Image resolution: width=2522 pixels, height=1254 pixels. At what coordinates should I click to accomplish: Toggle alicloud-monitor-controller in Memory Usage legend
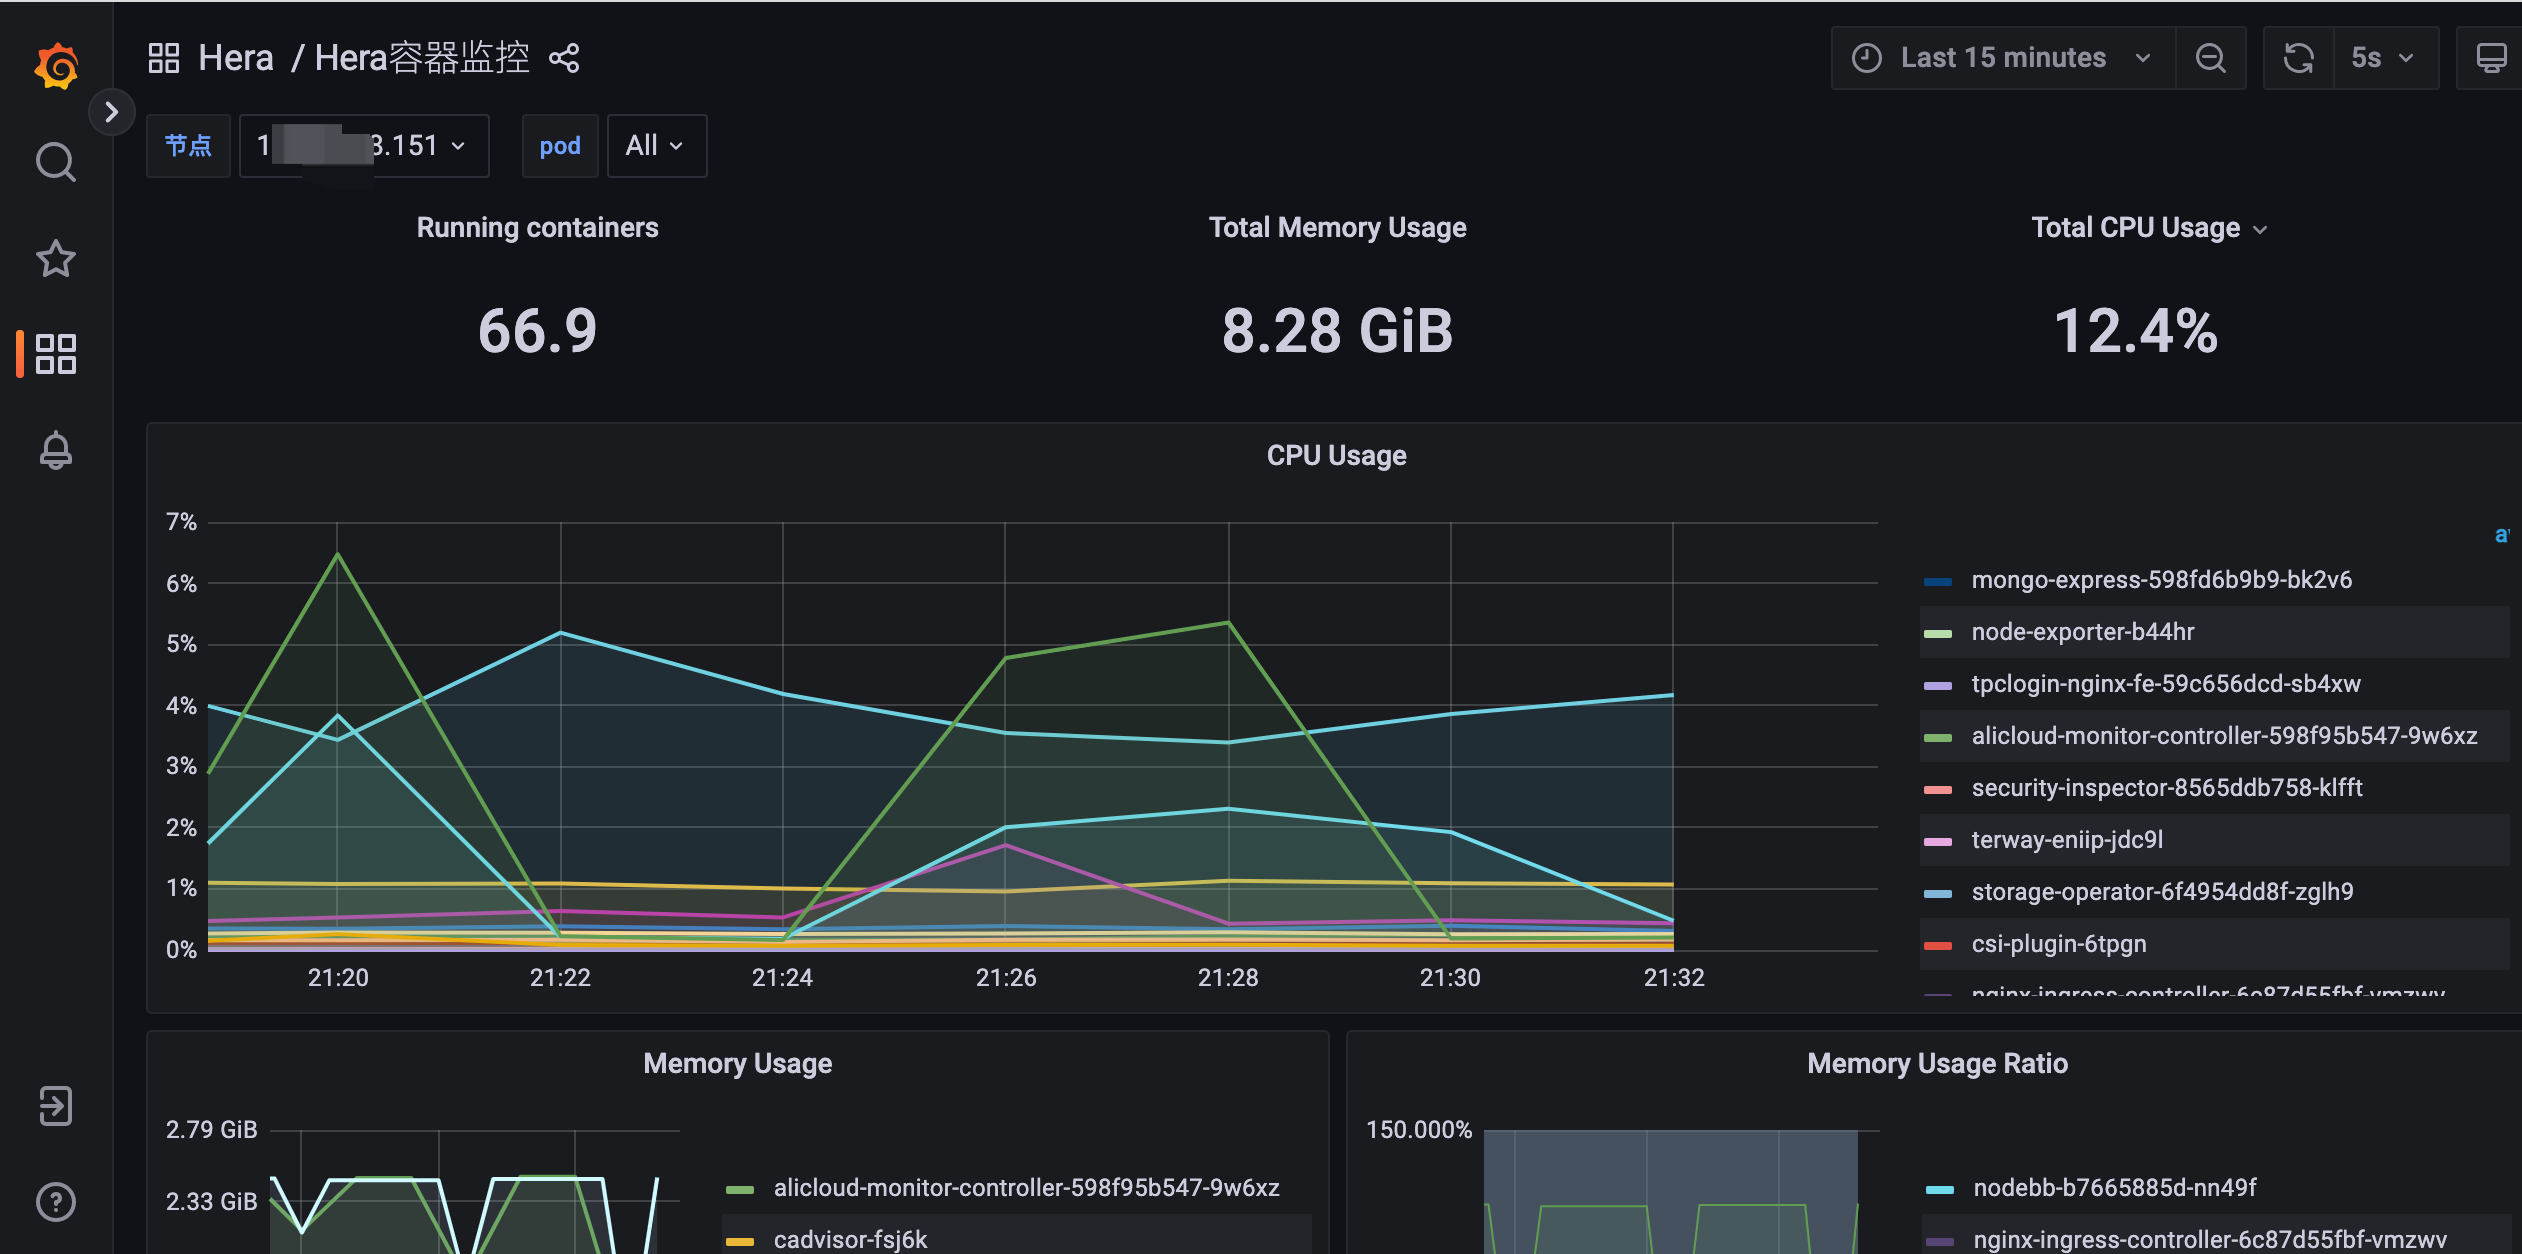tap(1026, 1188)
